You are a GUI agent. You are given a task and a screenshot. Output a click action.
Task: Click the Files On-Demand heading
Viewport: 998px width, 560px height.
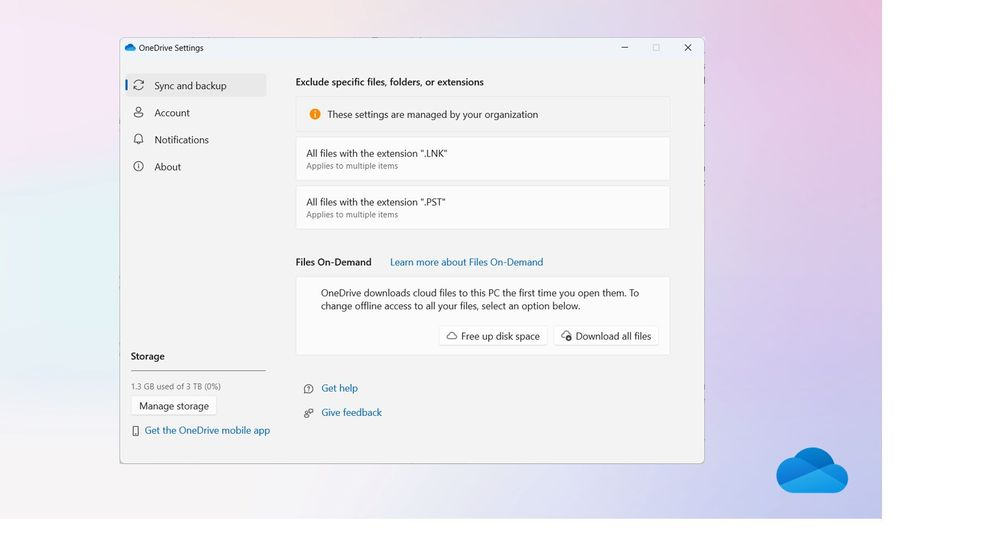tap(334, 262)
